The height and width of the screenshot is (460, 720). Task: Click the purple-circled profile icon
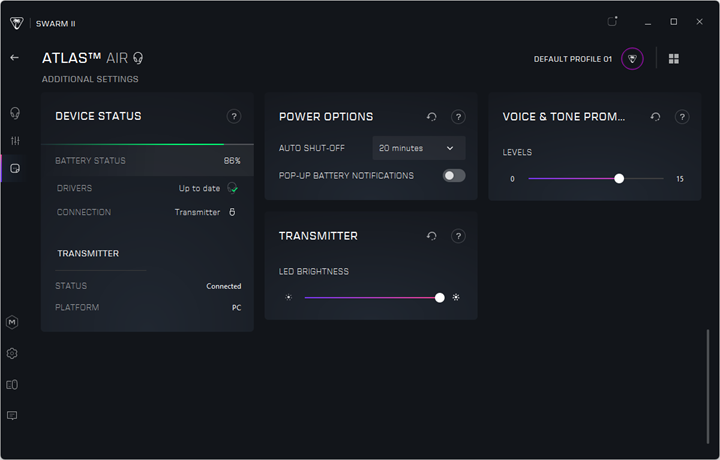click(x=632, y=59)
